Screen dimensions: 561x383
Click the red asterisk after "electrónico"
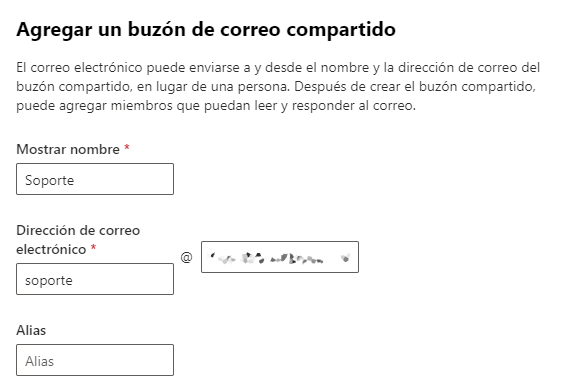point(93,247)
